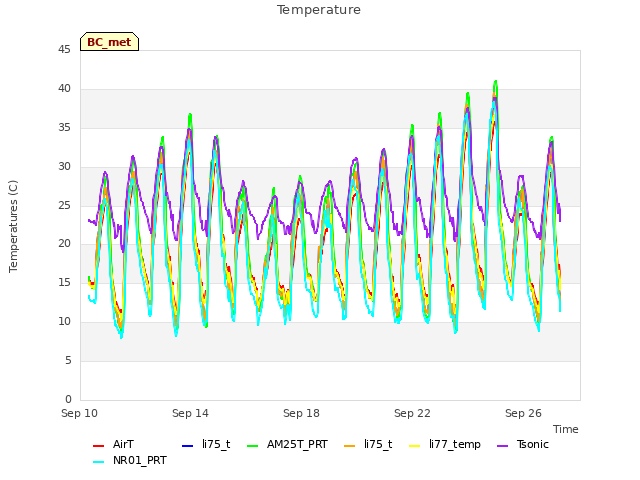Click the BC_met annotation label
Viewport: 640px width, 480px height.
(109, 42)
